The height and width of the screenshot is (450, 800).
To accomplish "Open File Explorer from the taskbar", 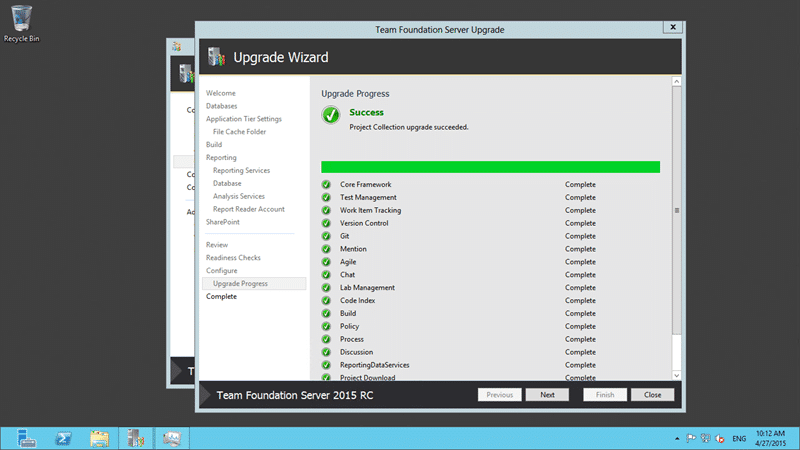I will (x=99, y=438).
